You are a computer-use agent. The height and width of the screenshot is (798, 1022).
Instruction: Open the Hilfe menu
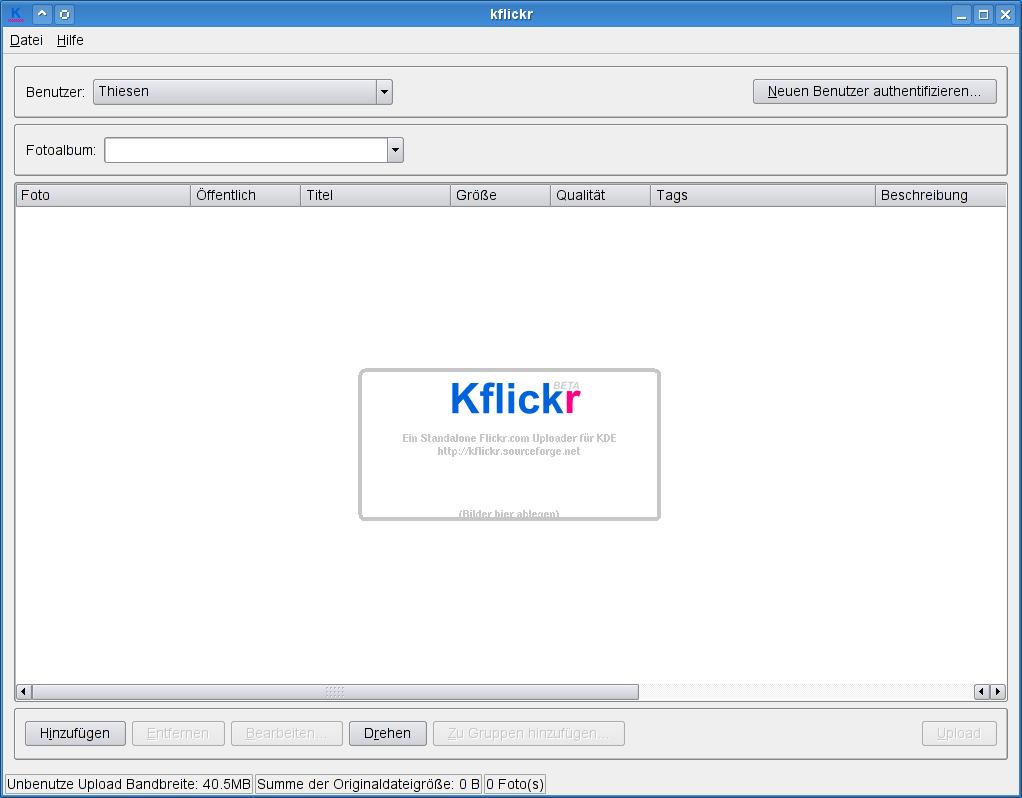[70, 40]
